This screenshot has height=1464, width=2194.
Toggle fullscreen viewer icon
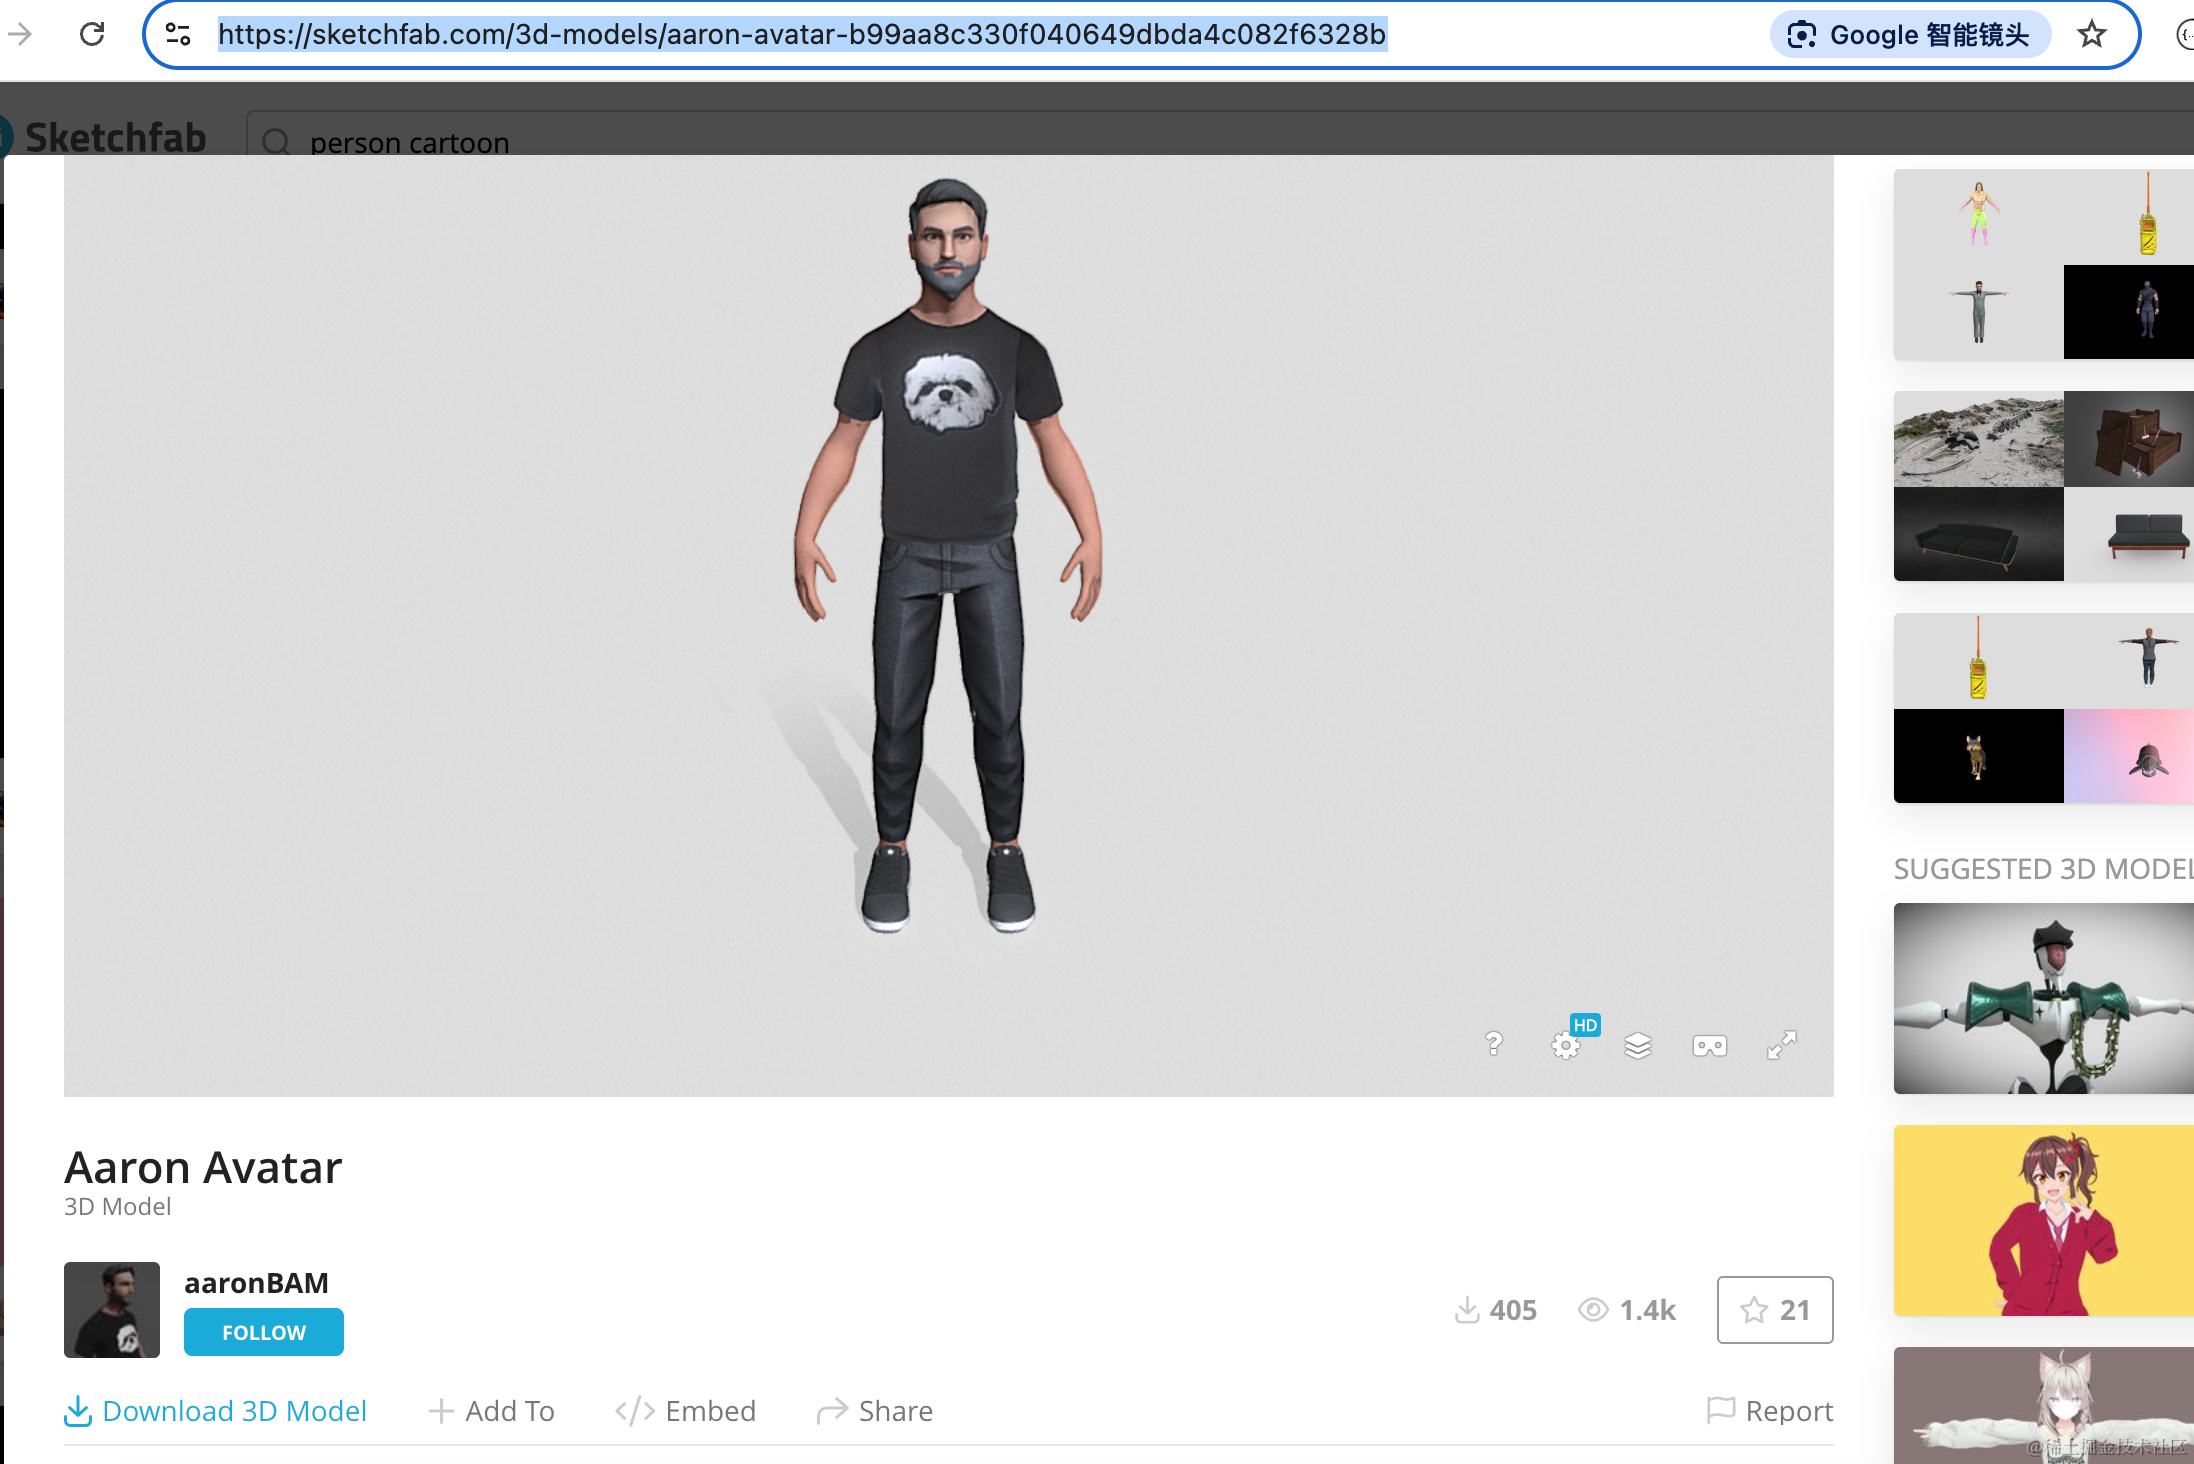(x=1781, y=1046)
